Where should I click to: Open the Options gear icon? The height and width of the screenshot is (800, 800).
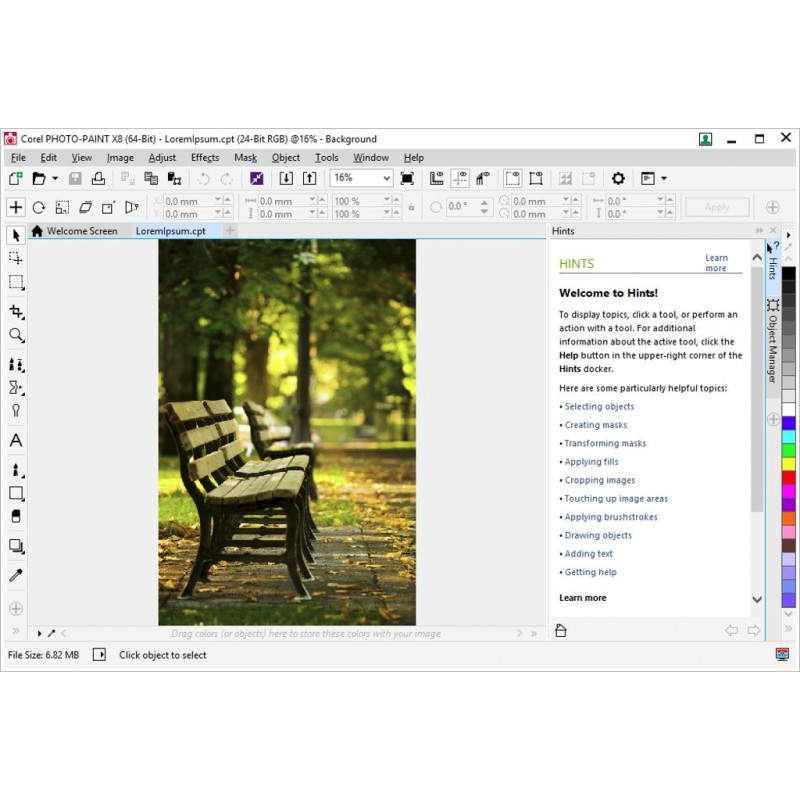click(618, 178)
